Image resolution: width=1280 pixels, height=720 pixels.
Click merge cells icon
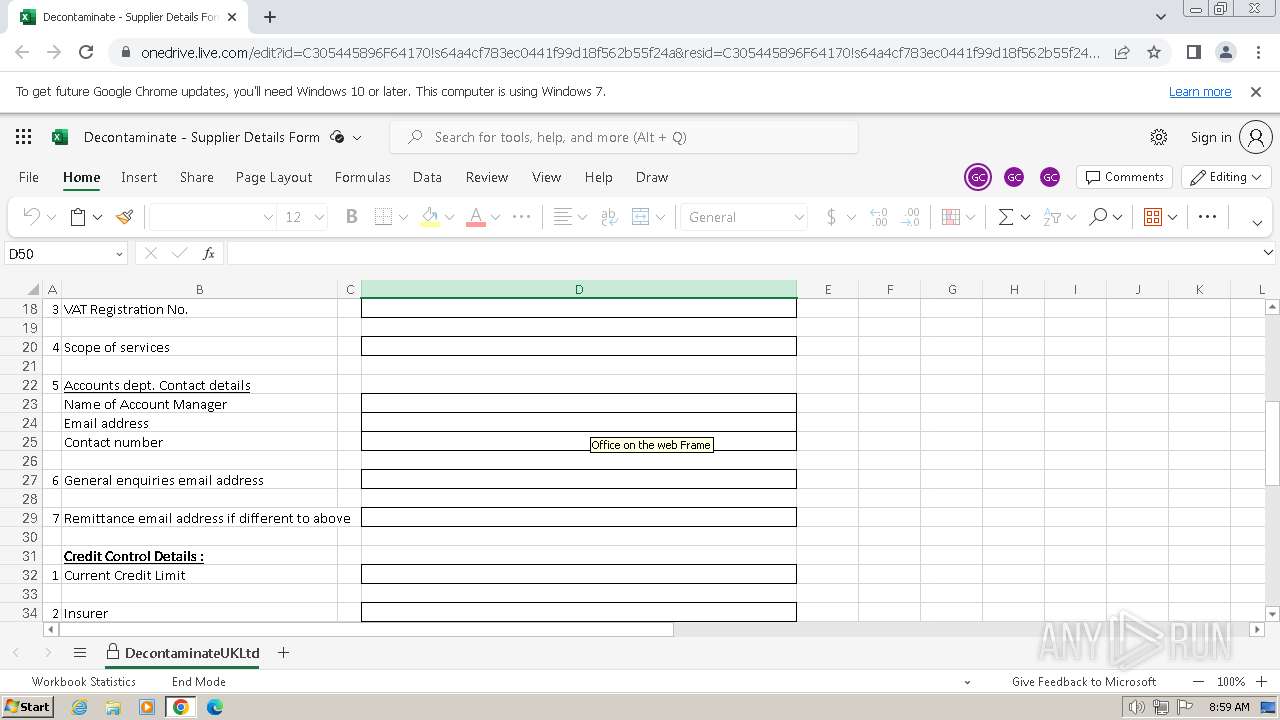coord(641,217)
